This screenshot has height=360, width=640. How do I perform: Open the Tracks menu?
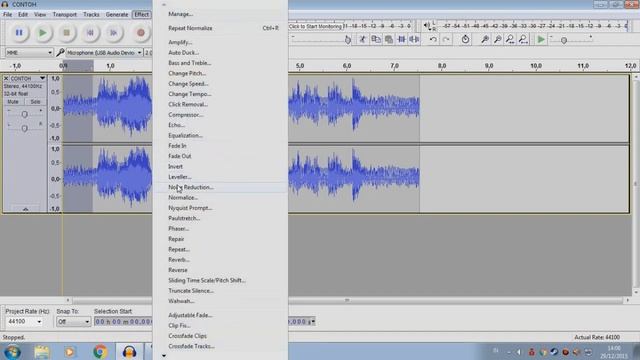91,14
